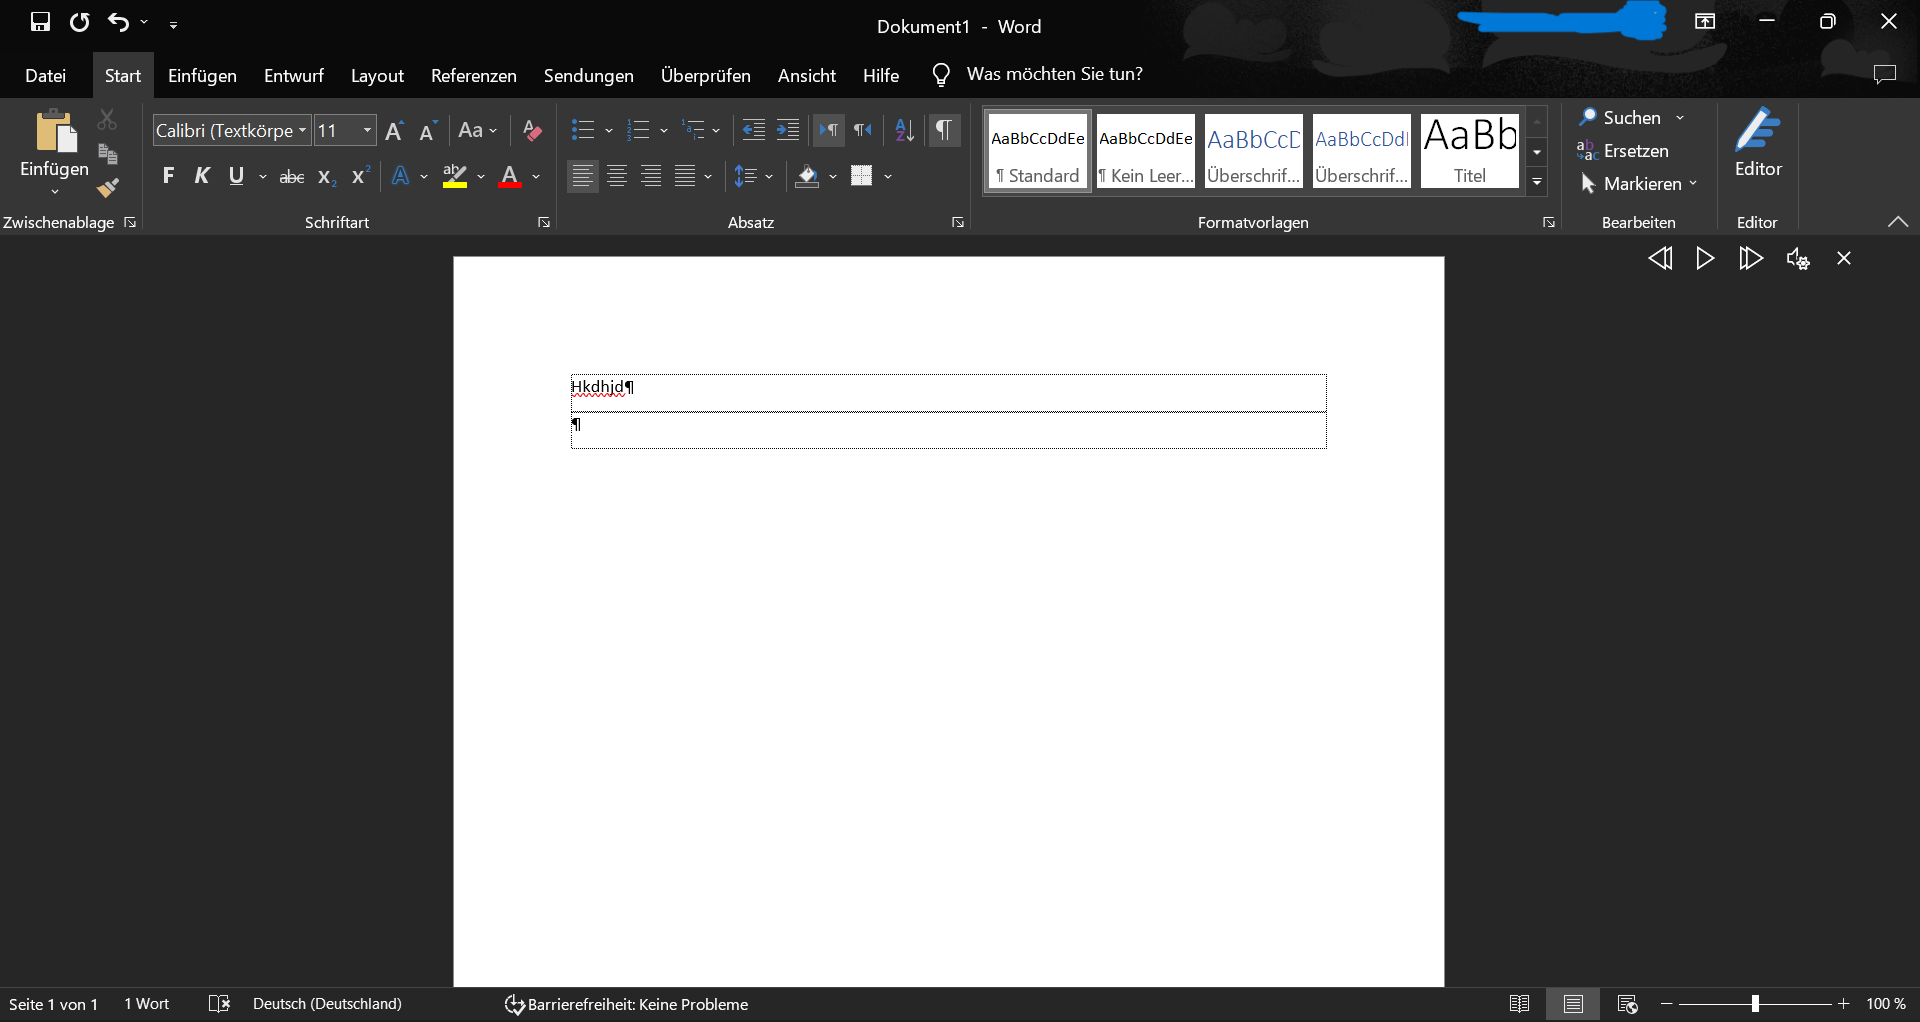Toggle bold formatting (F)

coord(168,176)
